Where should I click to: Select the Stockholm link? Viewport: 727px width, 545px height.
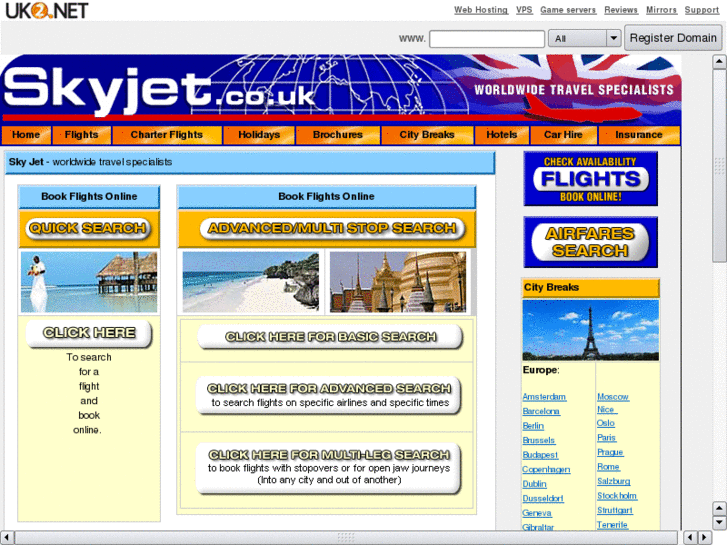(617, 496)
